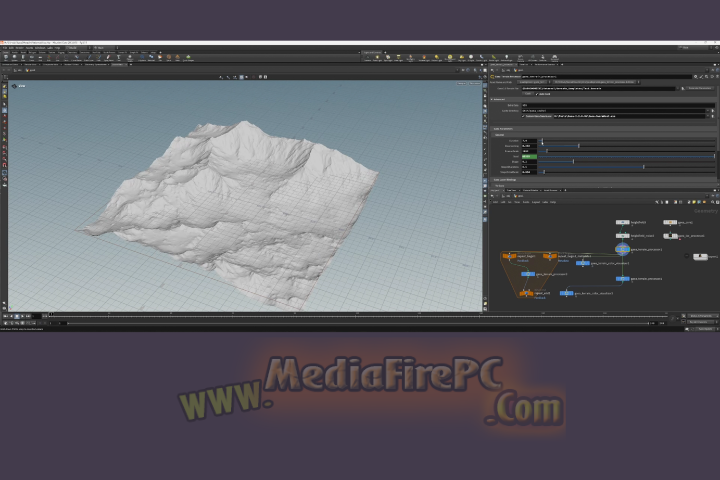Switch to the Material Palette pane tab
This screenshot has width=720, height=480.
click(x=531, y=190)
